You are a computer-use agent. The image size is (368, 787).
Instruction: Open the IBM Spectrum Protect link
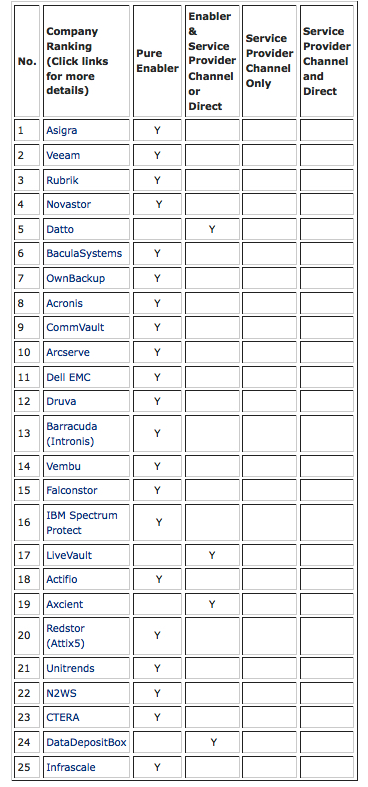pos(82,522)
